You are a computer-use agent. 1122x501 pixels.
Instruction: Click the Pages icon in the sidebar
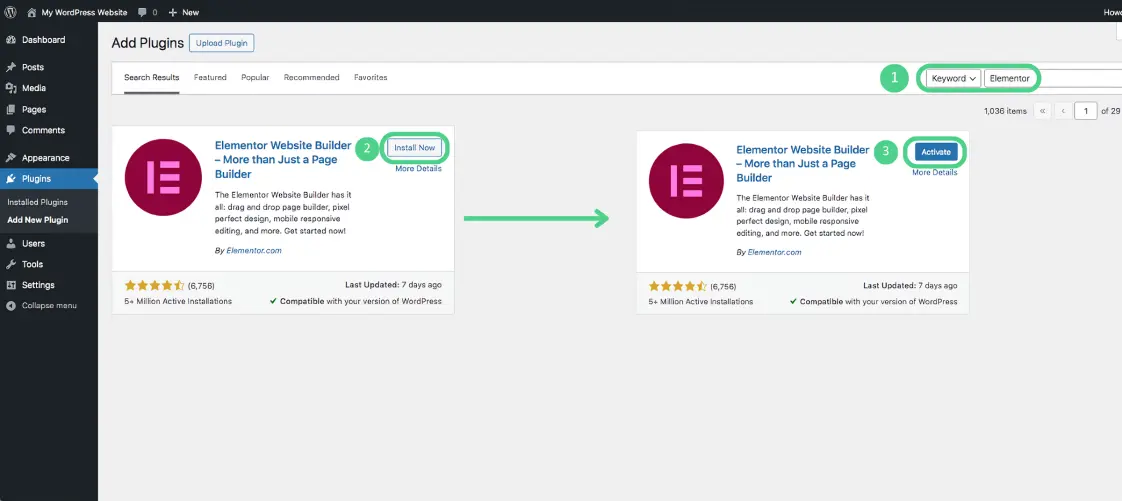[11, 110]
